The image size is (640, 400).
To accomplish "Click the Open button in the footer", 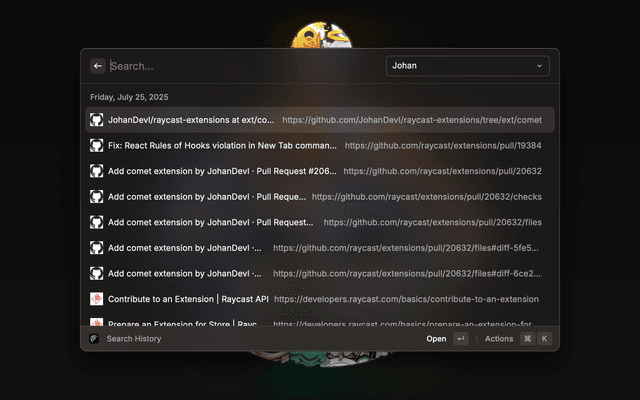I will click(436, 339).
